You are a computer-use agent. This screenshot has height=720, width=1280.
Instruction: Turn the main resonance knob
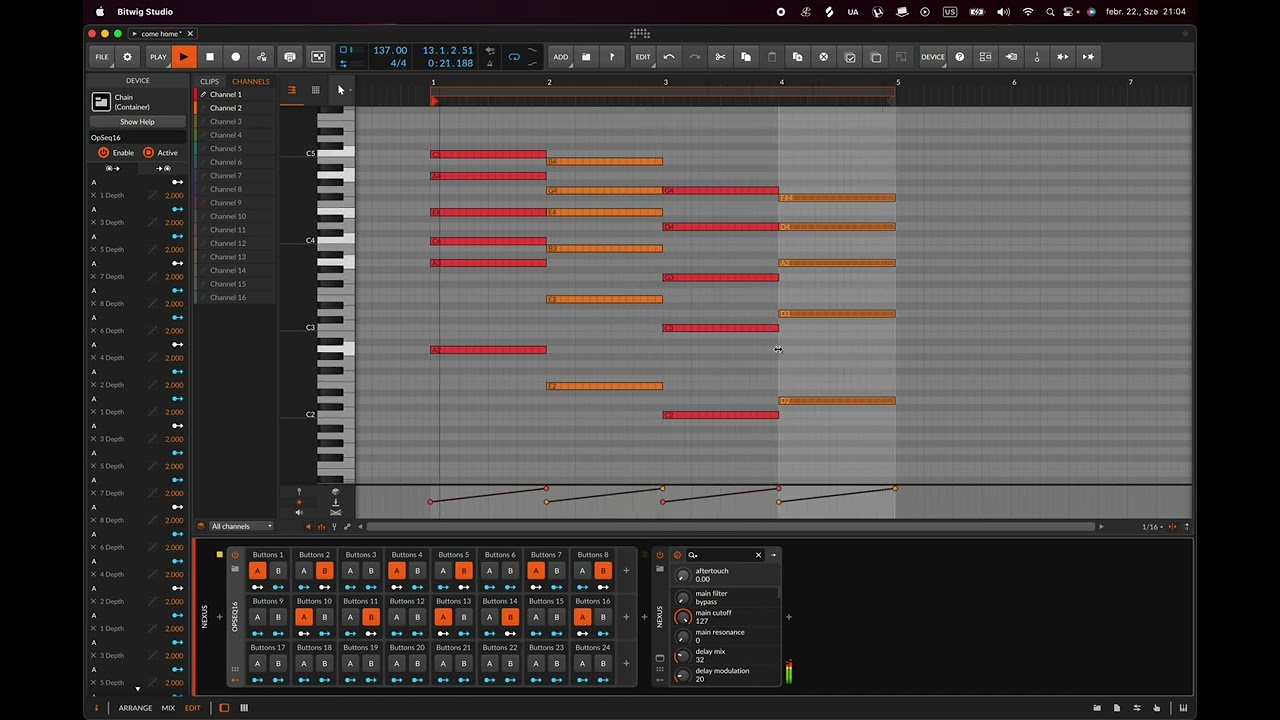click(x=683, y=636)
